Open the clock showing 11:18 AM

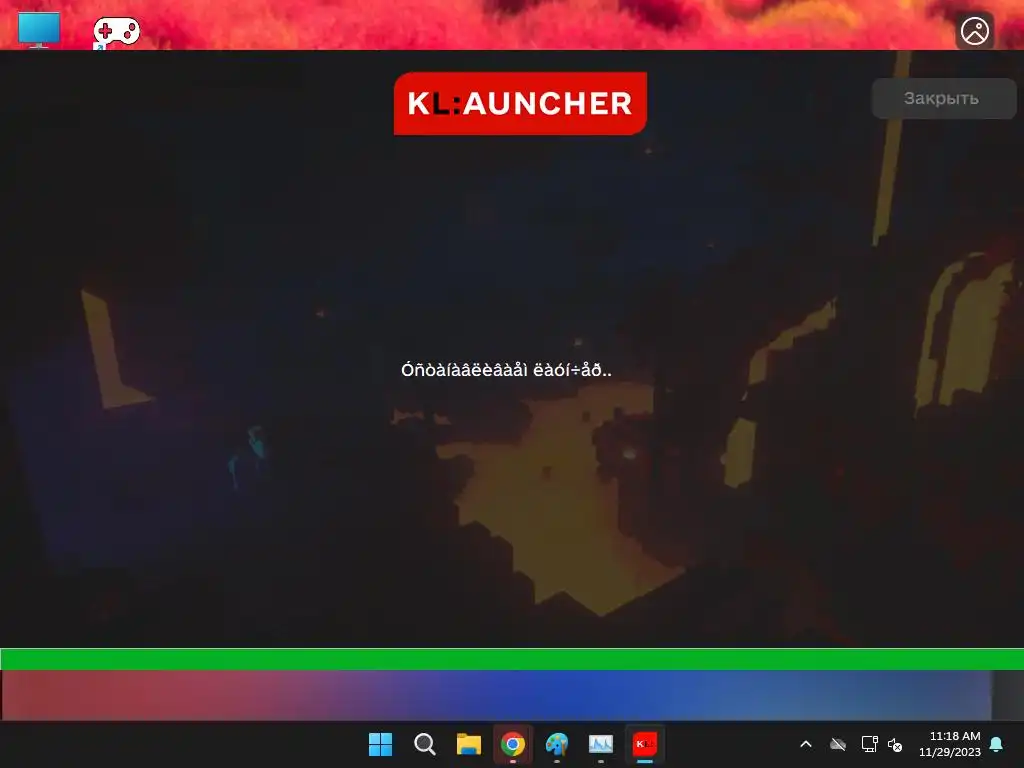pos(950,744)
